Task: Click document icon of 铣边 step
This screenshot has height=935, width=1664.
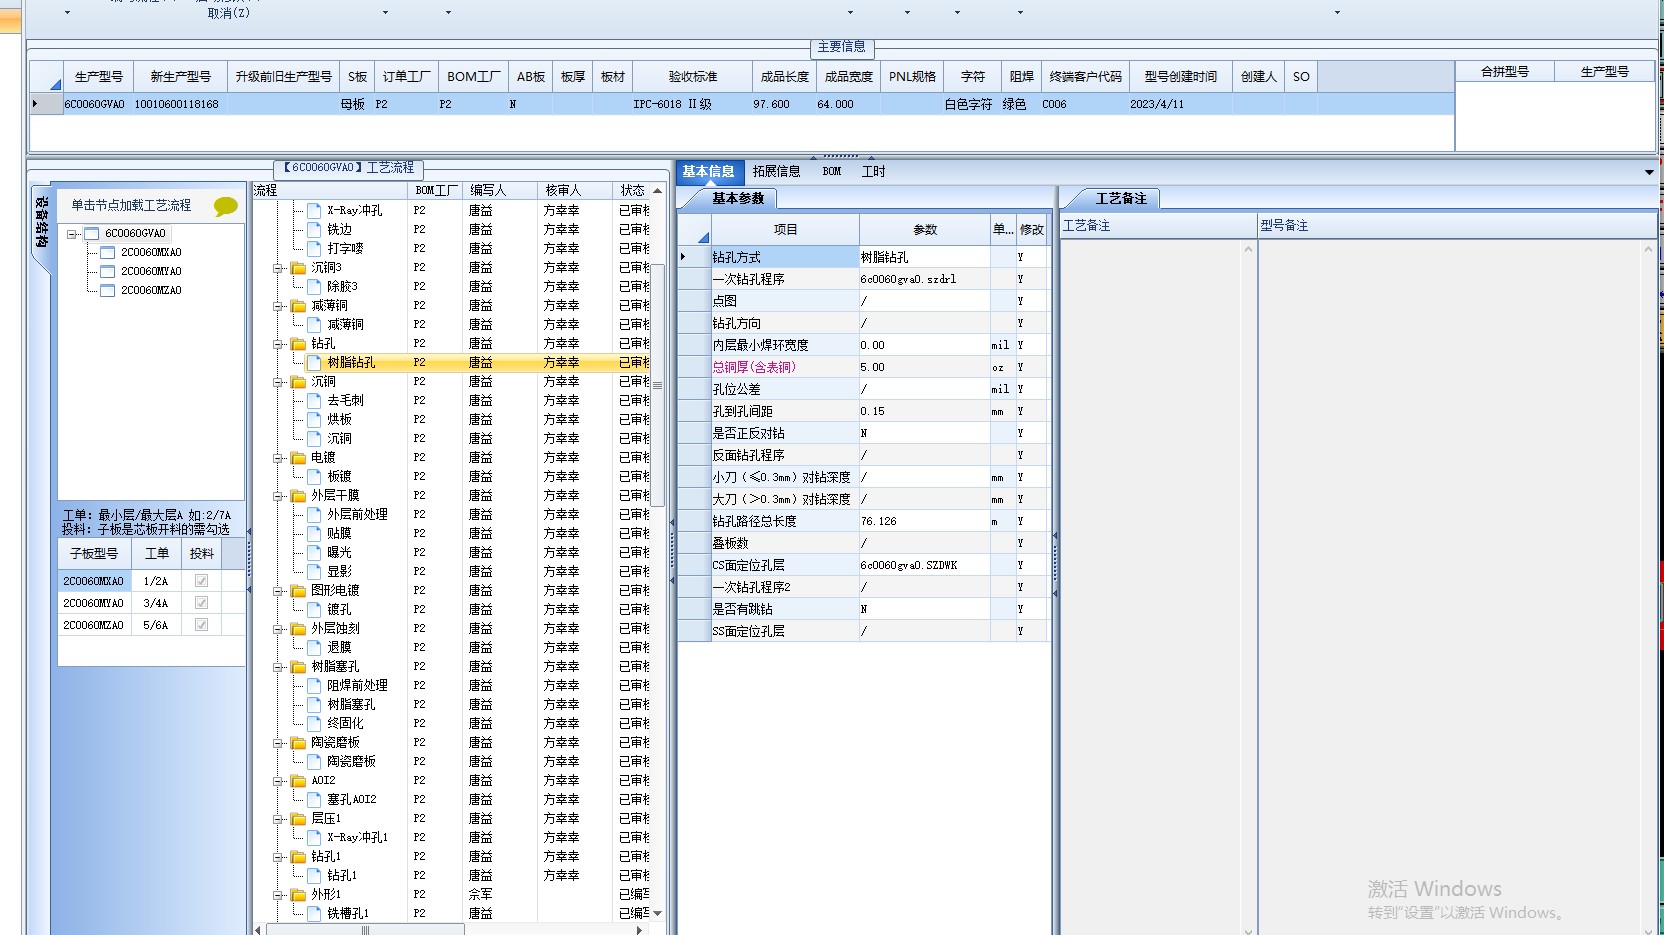Action: (x=314, y=230)
